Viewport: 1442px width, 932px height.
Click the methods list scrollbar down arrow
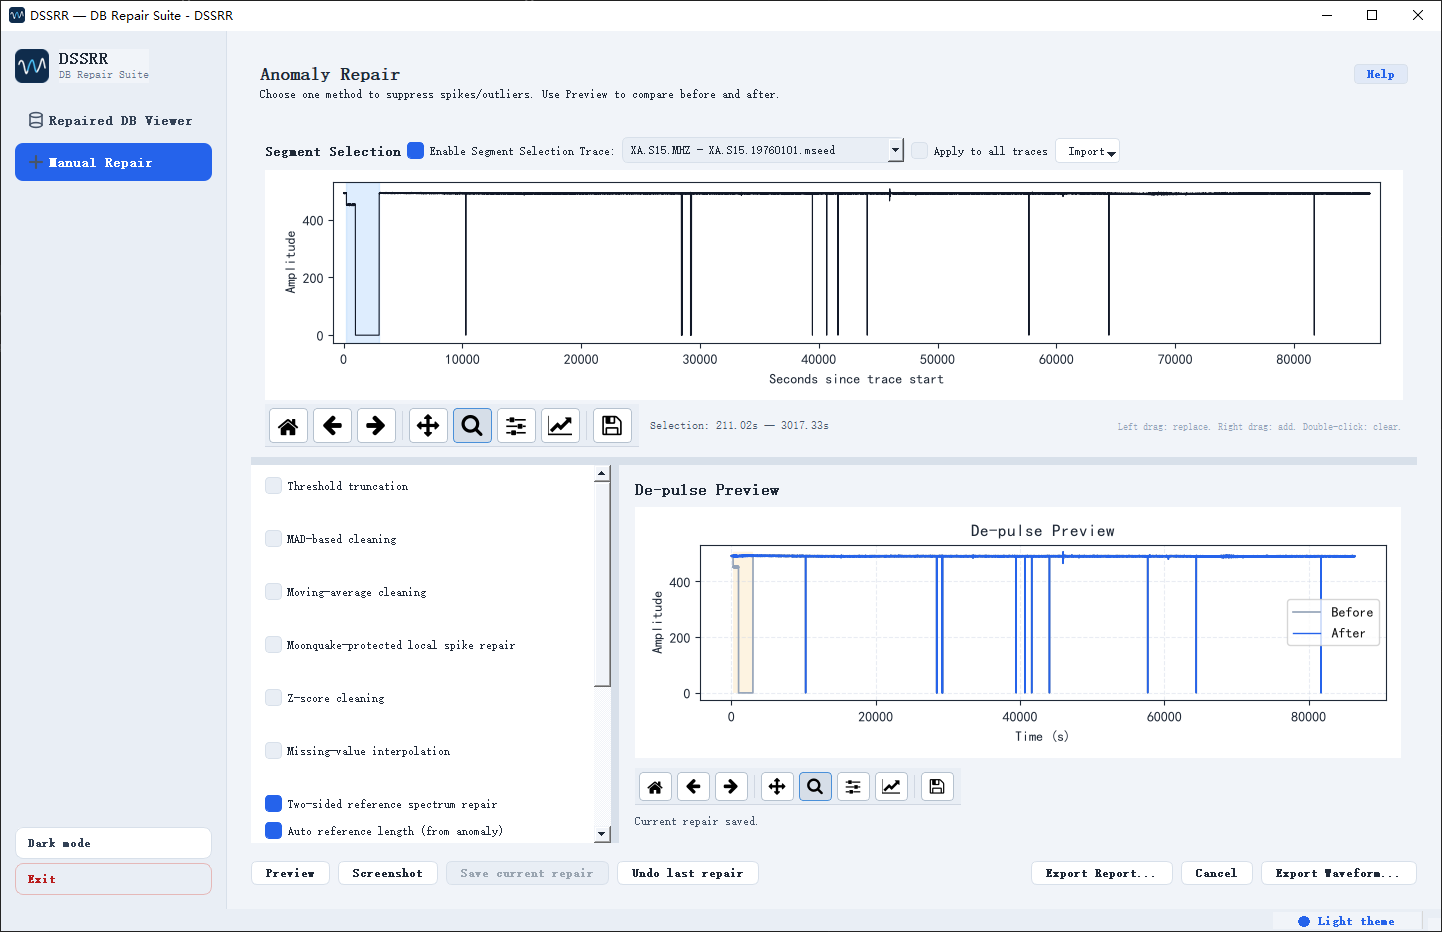tap(601, 834)
